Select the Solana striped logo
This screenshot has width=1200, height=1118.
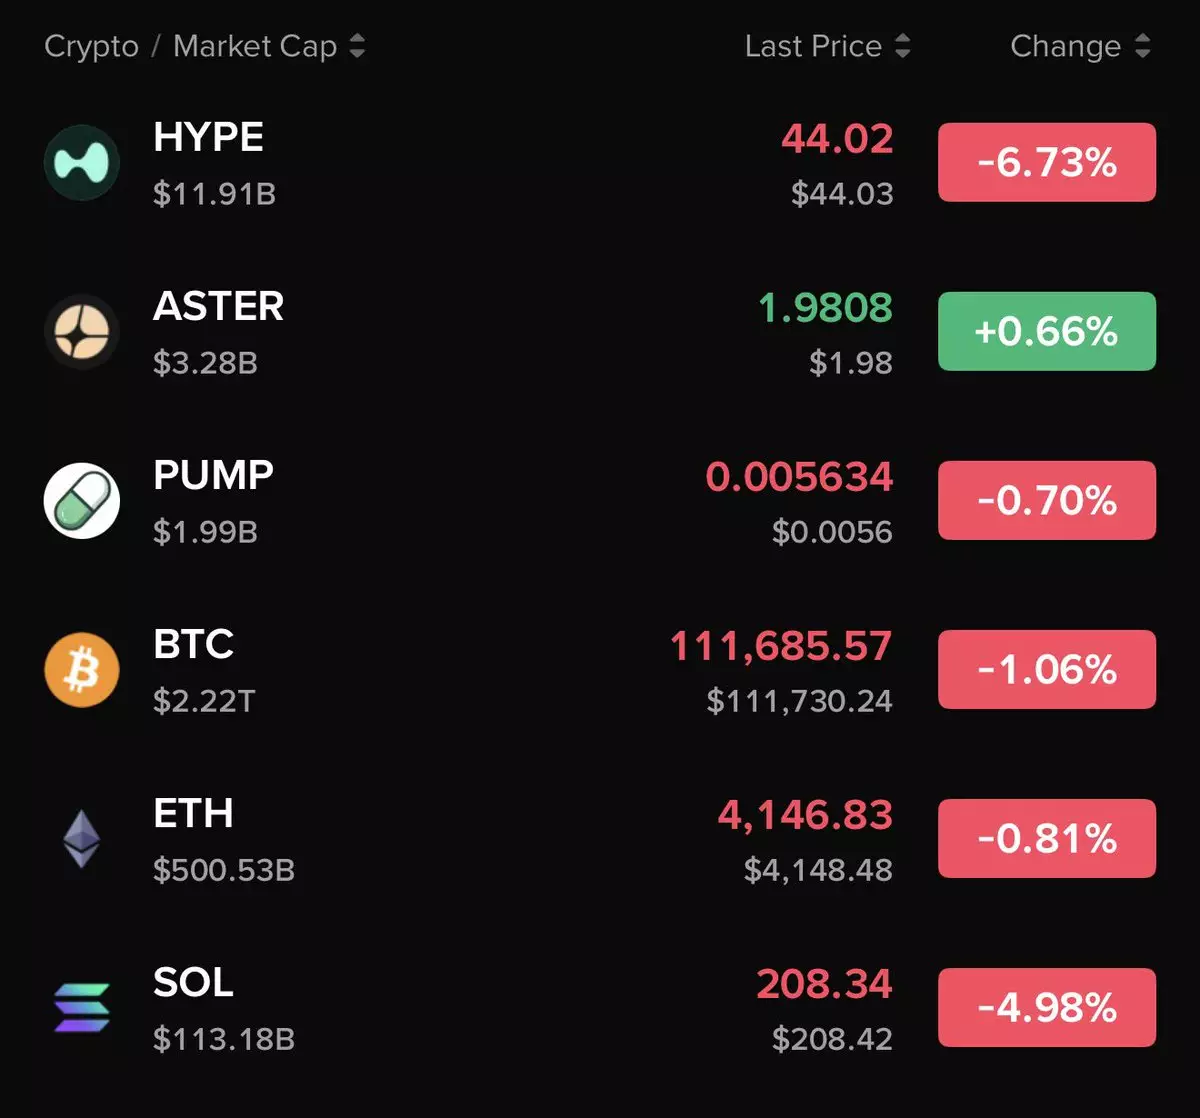pos(82,1007)
